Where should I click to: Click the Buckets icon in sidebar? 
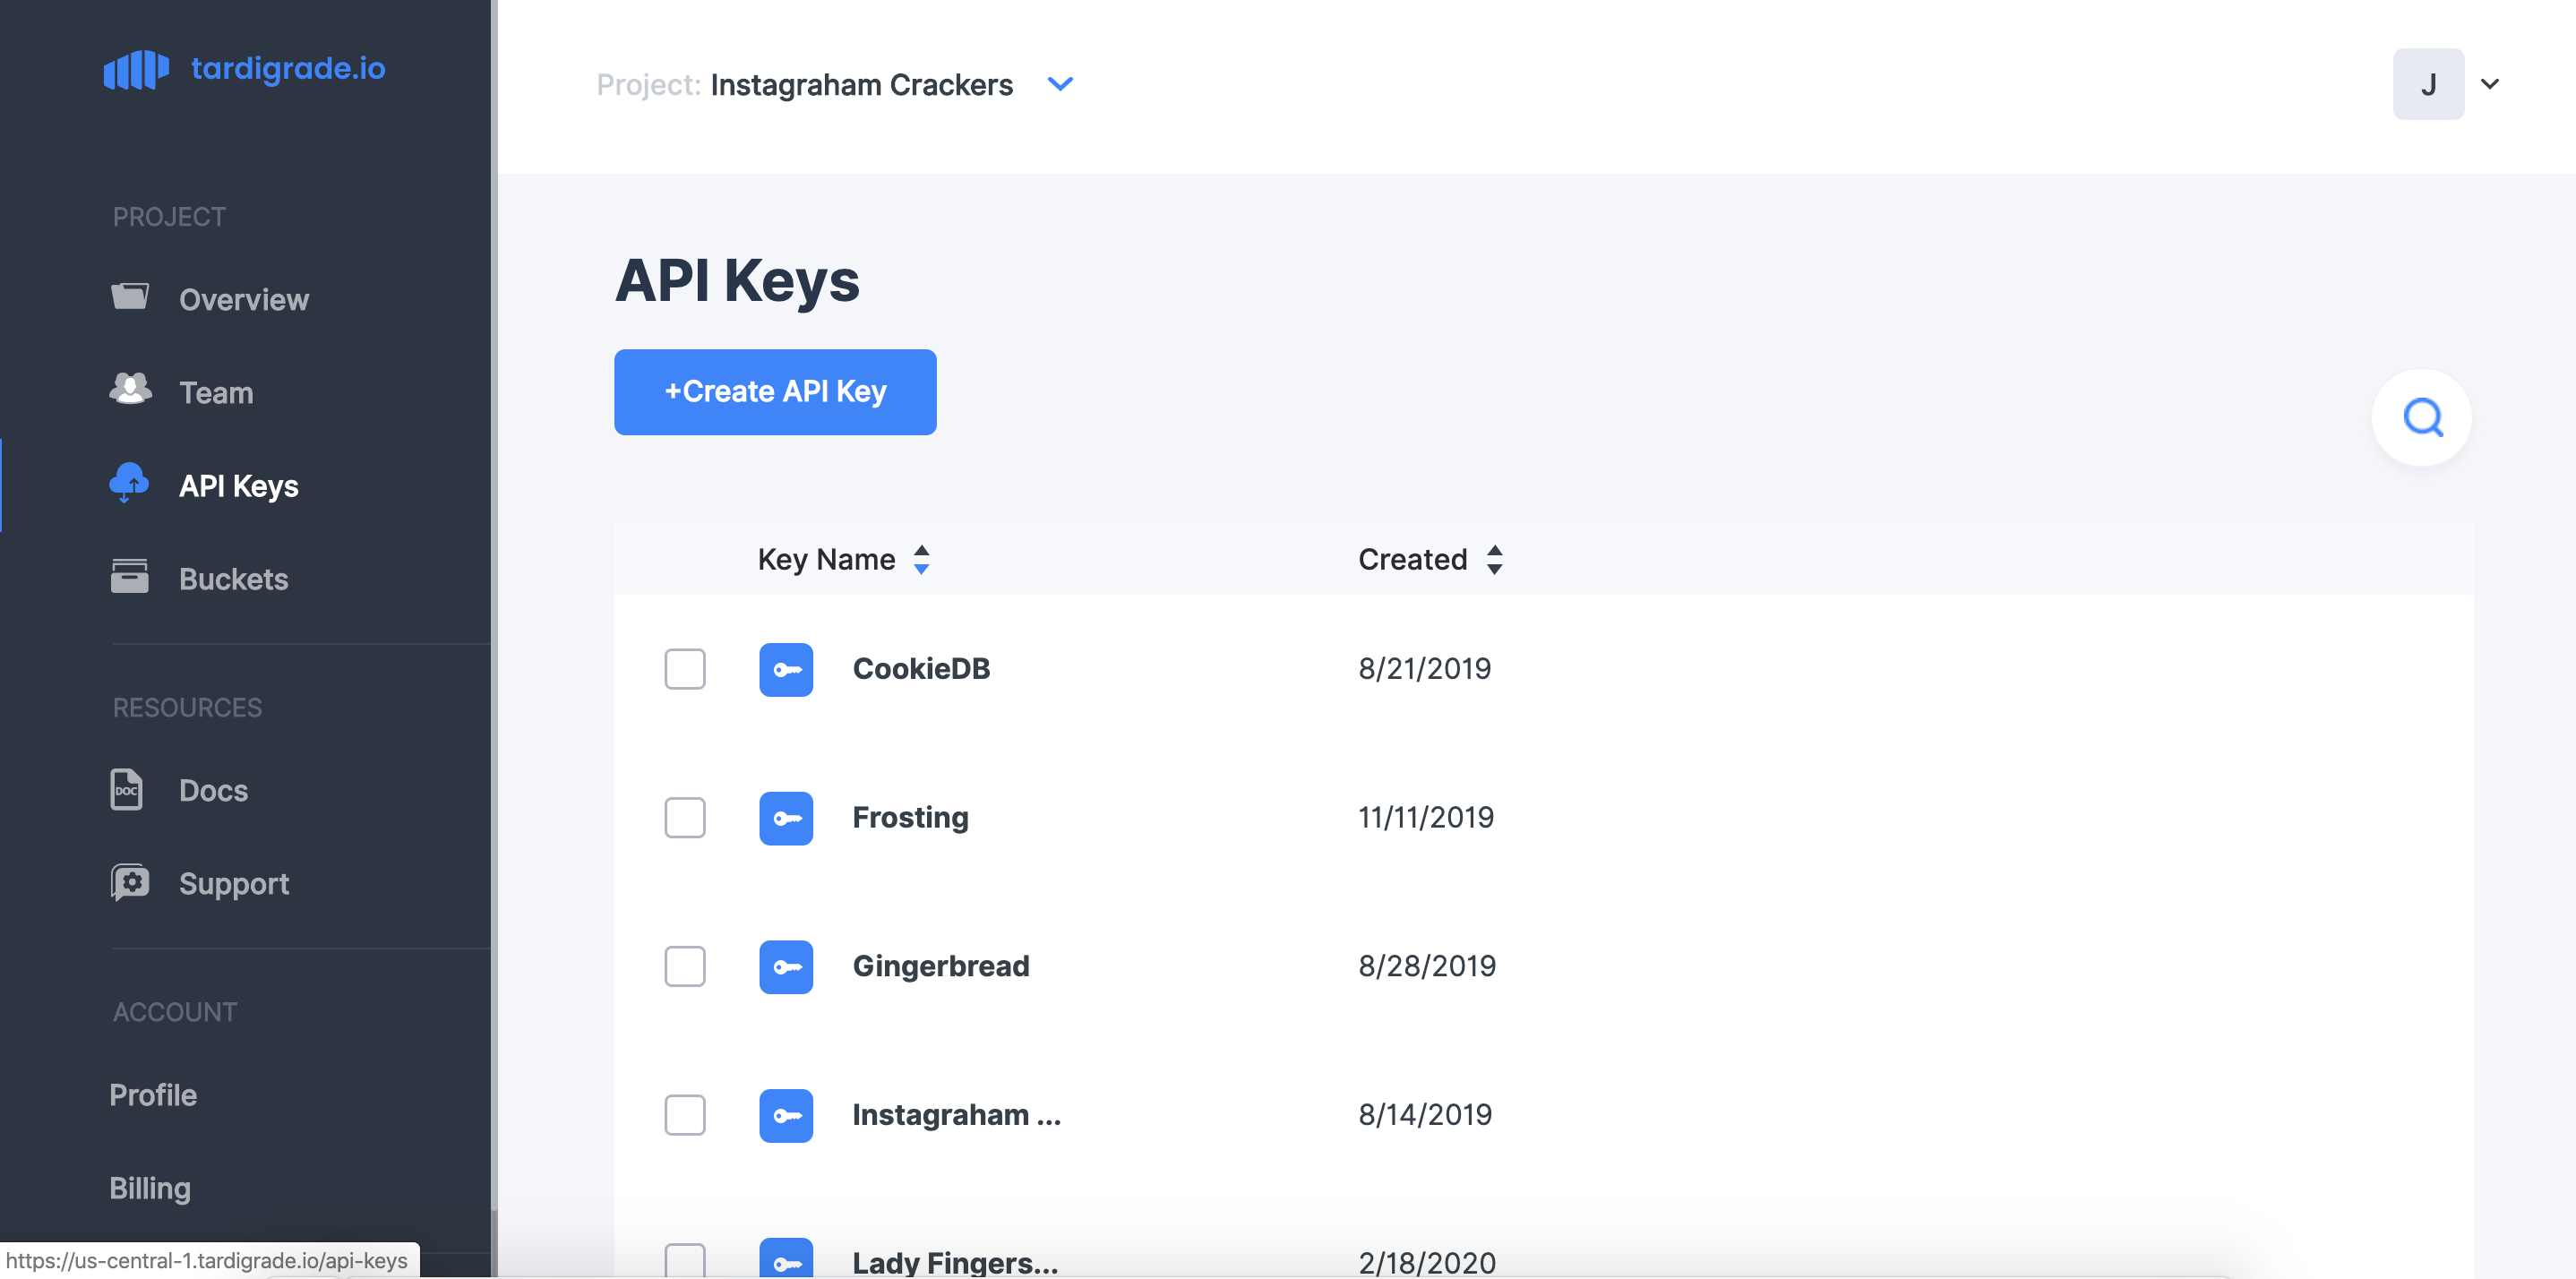(x=128, y=577)
